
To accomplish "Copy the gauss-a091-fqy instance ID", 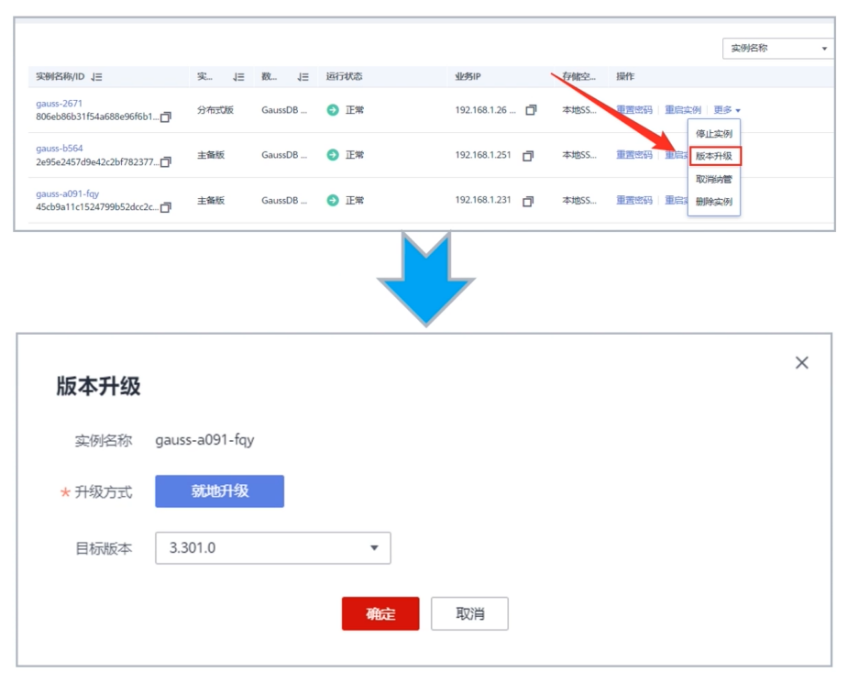I will tap(166, 207).
